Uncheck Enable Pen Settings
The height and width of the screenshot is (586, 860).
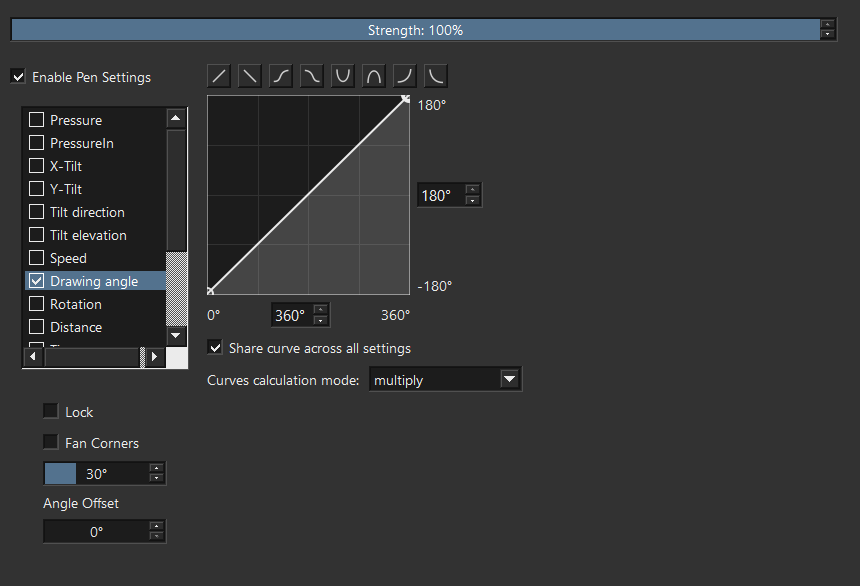pyautogui.click(x=18, y=77)
